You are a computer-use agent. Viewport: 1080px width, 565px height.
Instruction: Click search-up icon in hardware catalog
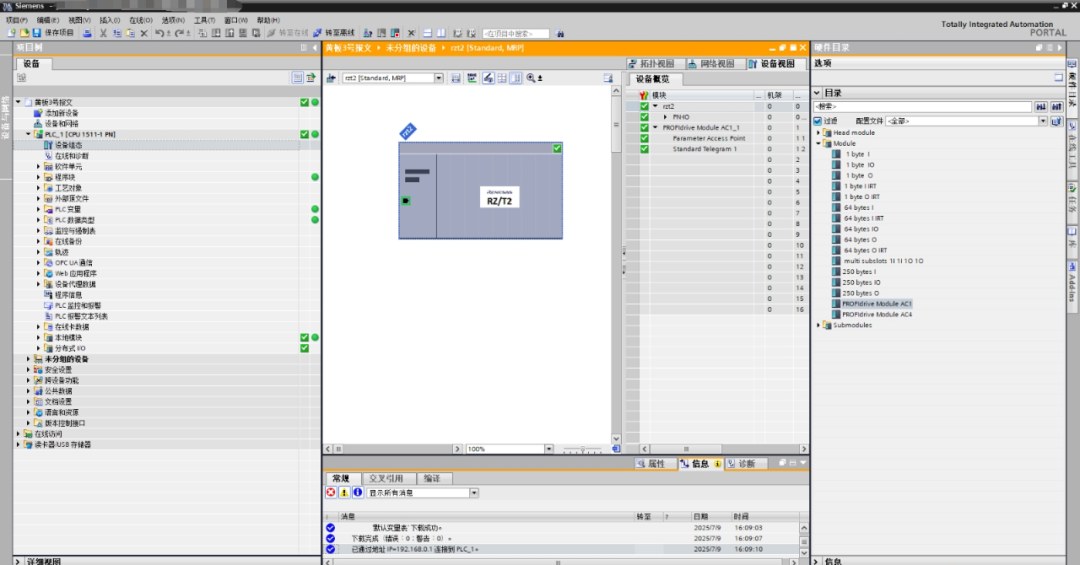coord(1057,106)
